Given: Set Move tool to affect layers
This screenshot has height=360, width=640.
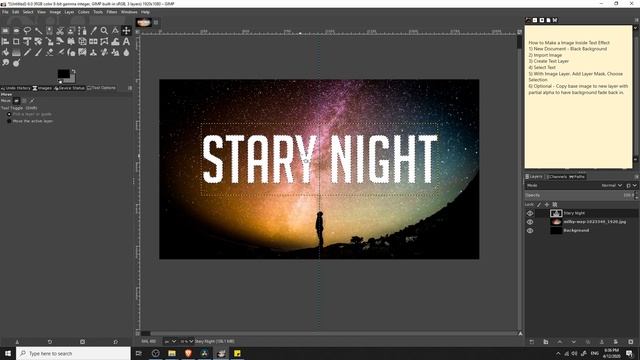Looking at the screenshot, I should point(16,101).
